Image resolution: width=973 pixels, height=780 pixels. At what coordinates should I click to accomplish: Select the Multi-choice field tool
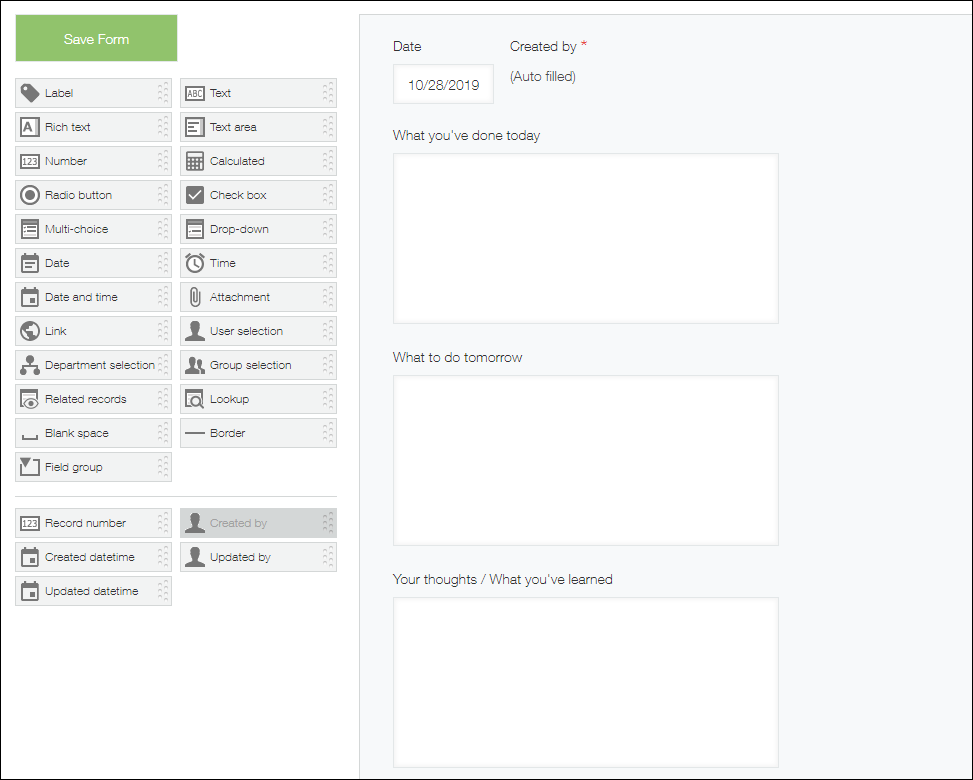pyautogui.click(x=75, y=229)
